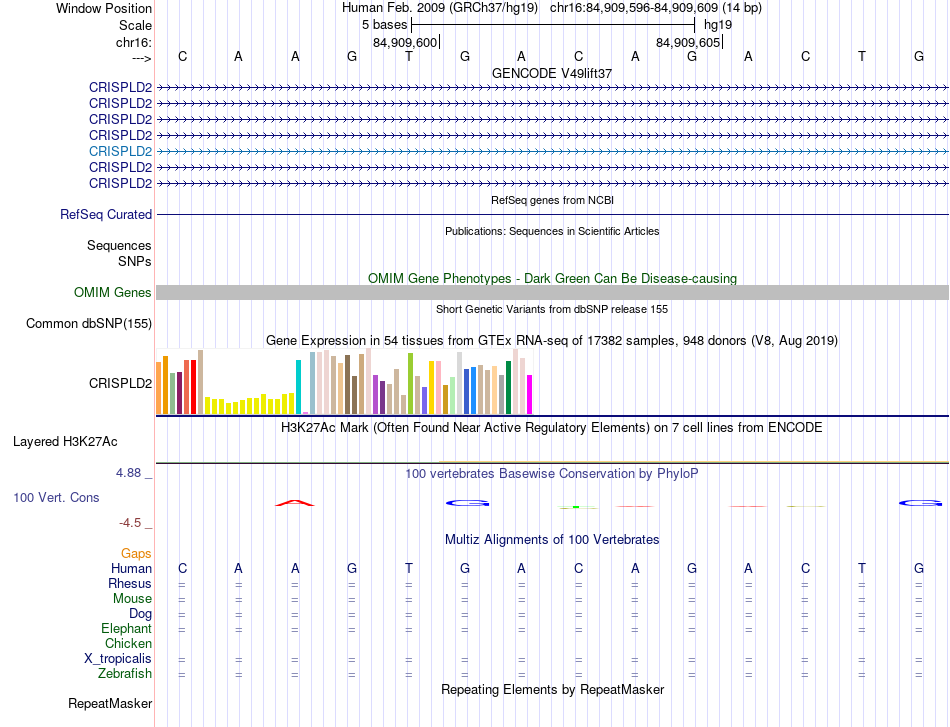Click the rightmost blue G PhyloP logo
The image size is (950, 727).
[920, 503]
